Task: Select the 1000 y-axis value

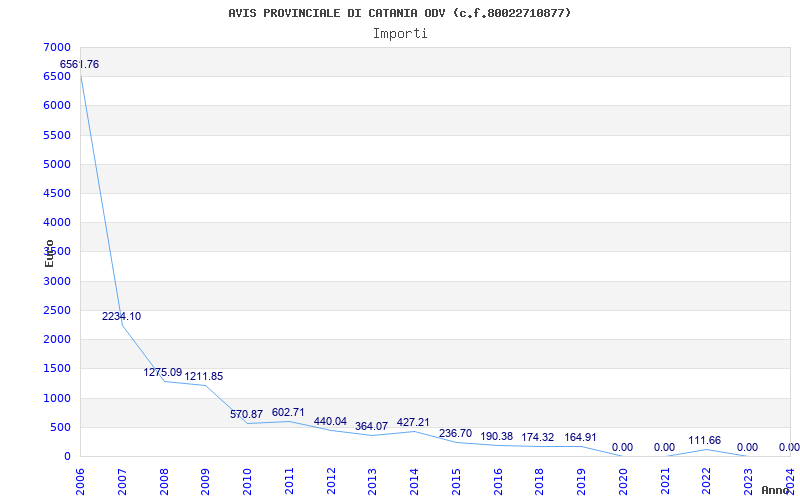Action: pyautogui.click(x=57, y=398)
